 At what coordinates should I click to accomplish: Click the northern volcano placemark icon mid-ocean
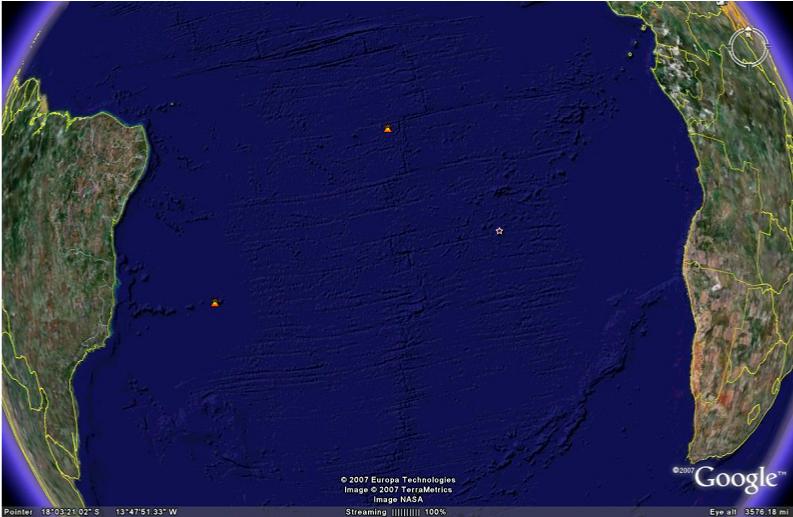coord(388,129)
